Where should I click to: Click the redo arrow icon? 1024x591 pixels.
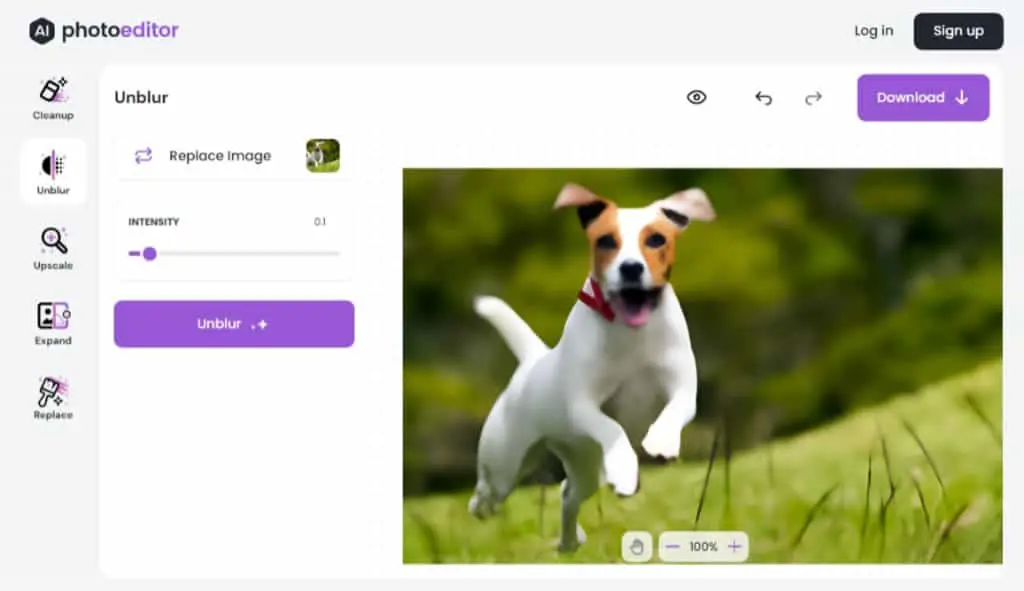(x=813, y=98)
